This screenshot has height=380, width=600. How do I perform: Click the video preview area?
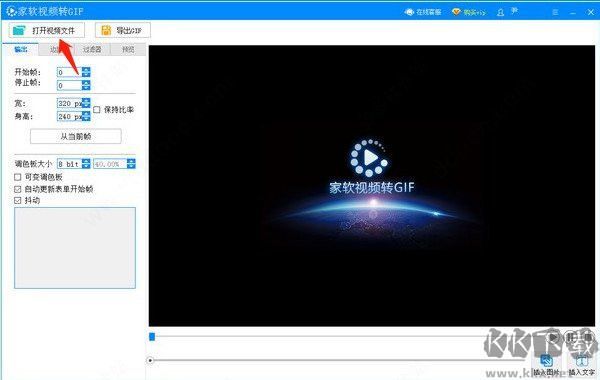tap(372, 186)
